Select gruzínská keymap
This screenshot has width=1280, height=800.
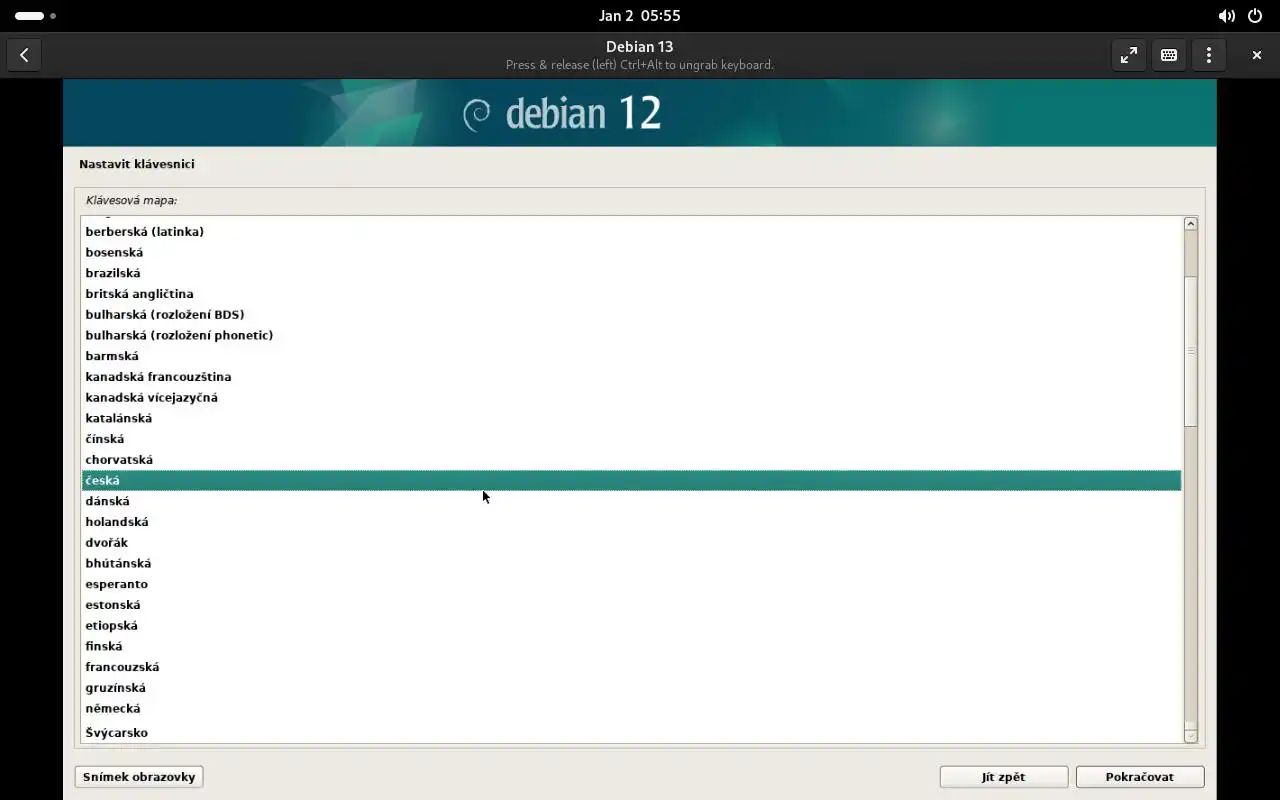[631, 688]
